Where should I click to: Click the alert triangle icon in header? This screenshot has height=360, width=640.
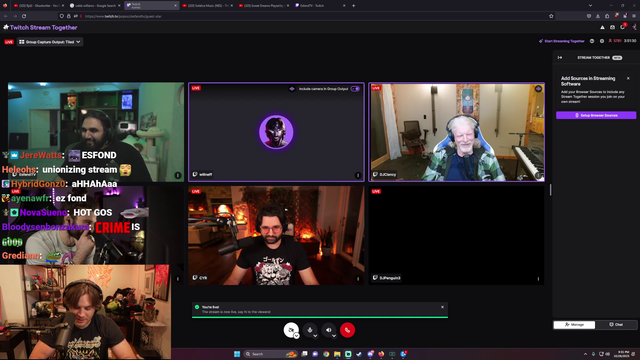click(602, 27)
